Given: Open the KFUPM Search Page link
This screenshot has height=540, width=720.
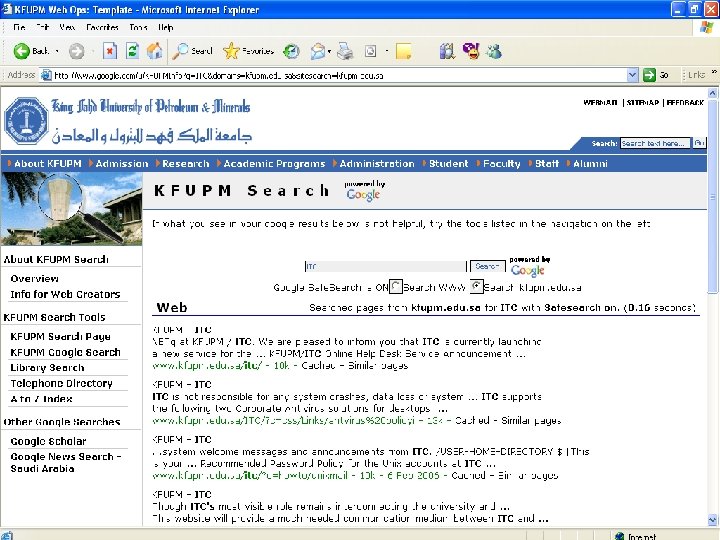Looking at the screenshot, I should point(60,336).
